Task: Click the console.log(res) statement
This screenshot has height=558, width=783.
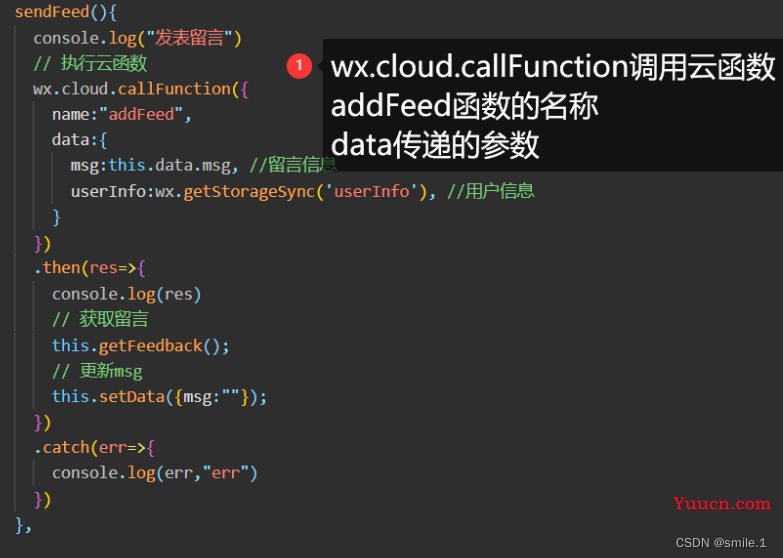Action: point(126,294)
